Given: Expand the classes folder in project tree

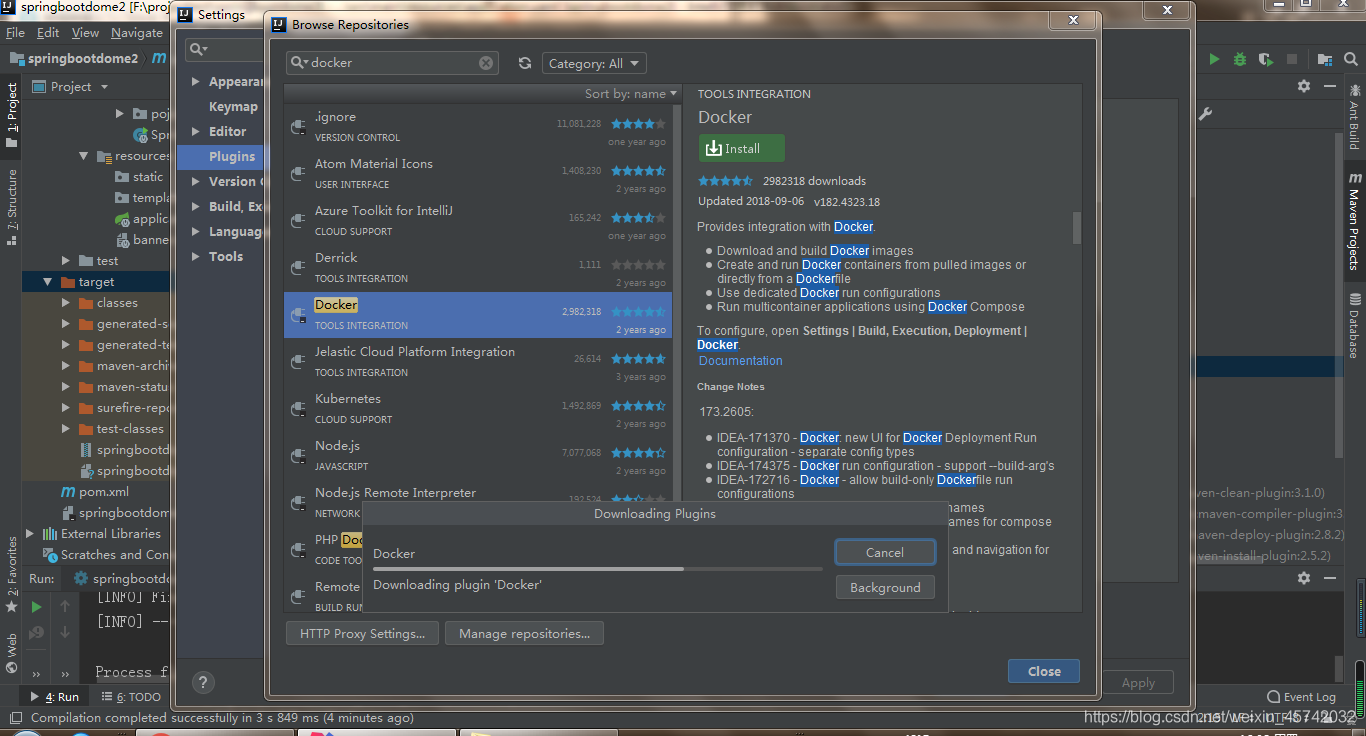Looking at the screenshot, I should pos(65,303).
